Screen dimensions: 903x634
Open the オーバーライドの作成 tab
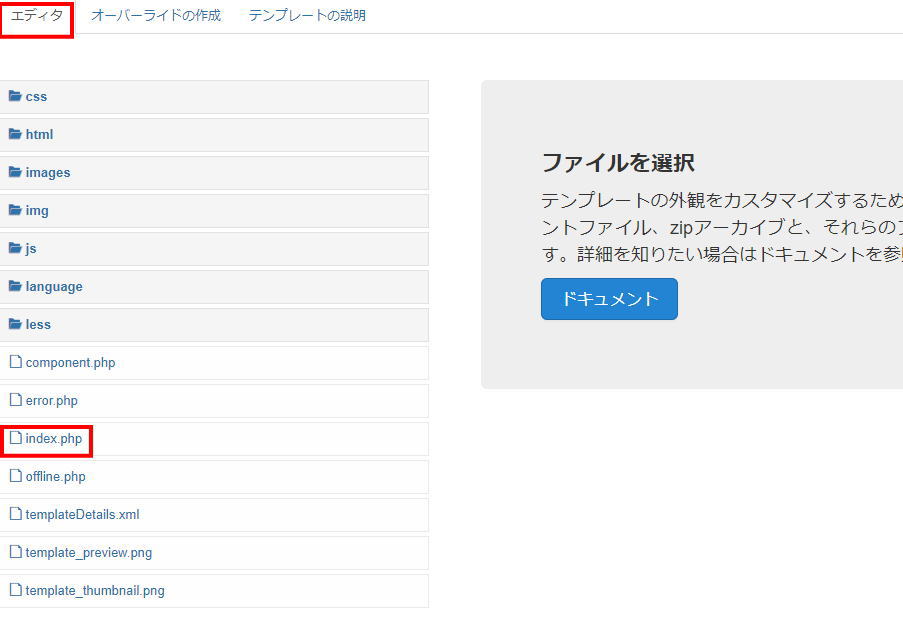coord(156,16)
